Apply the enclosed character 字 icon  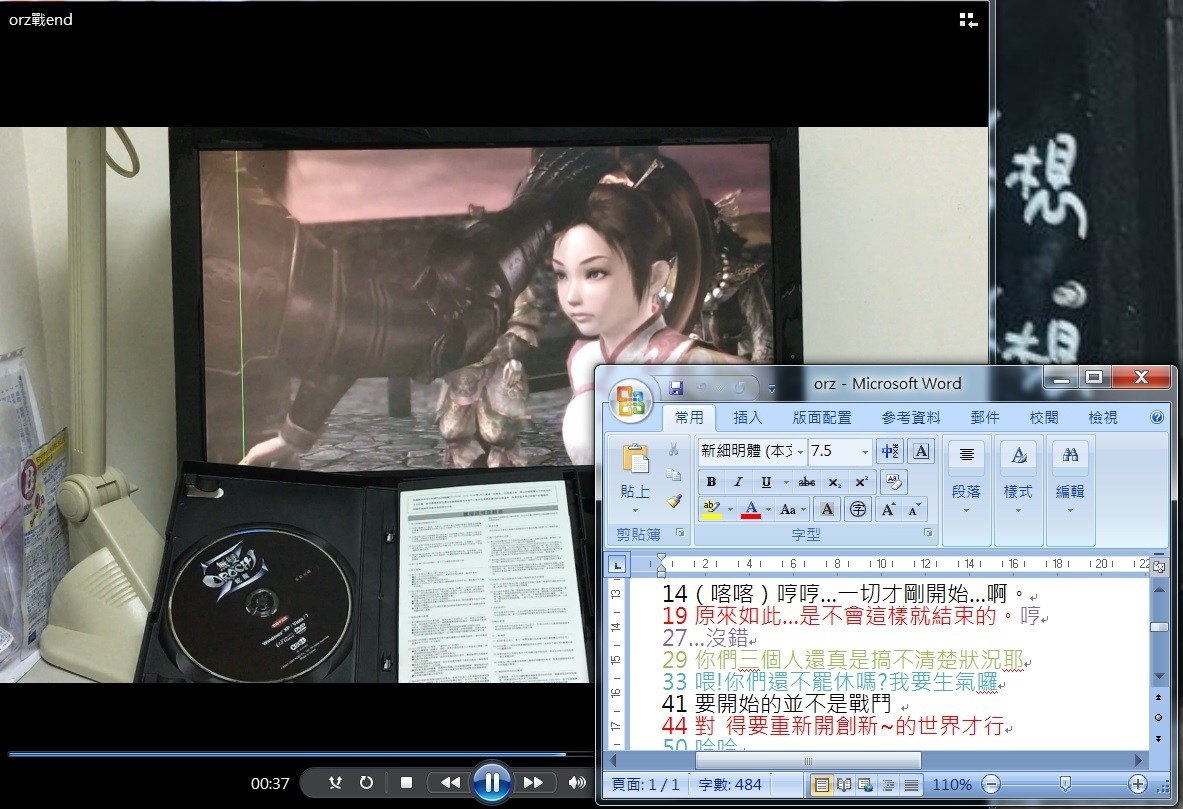[857, 509]
